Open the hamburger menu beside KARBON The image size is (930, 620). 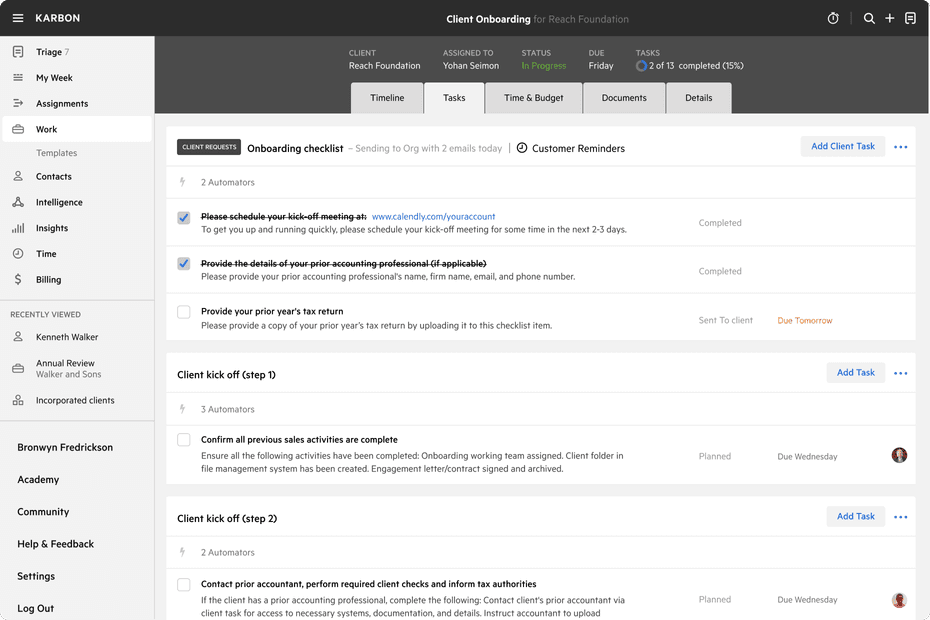[17, 17]
